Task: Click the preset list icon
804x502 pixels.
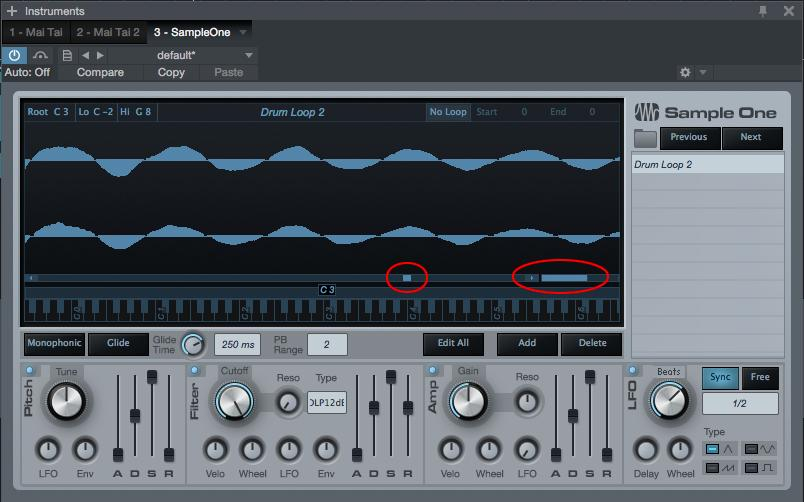Action: click(66, 55)
